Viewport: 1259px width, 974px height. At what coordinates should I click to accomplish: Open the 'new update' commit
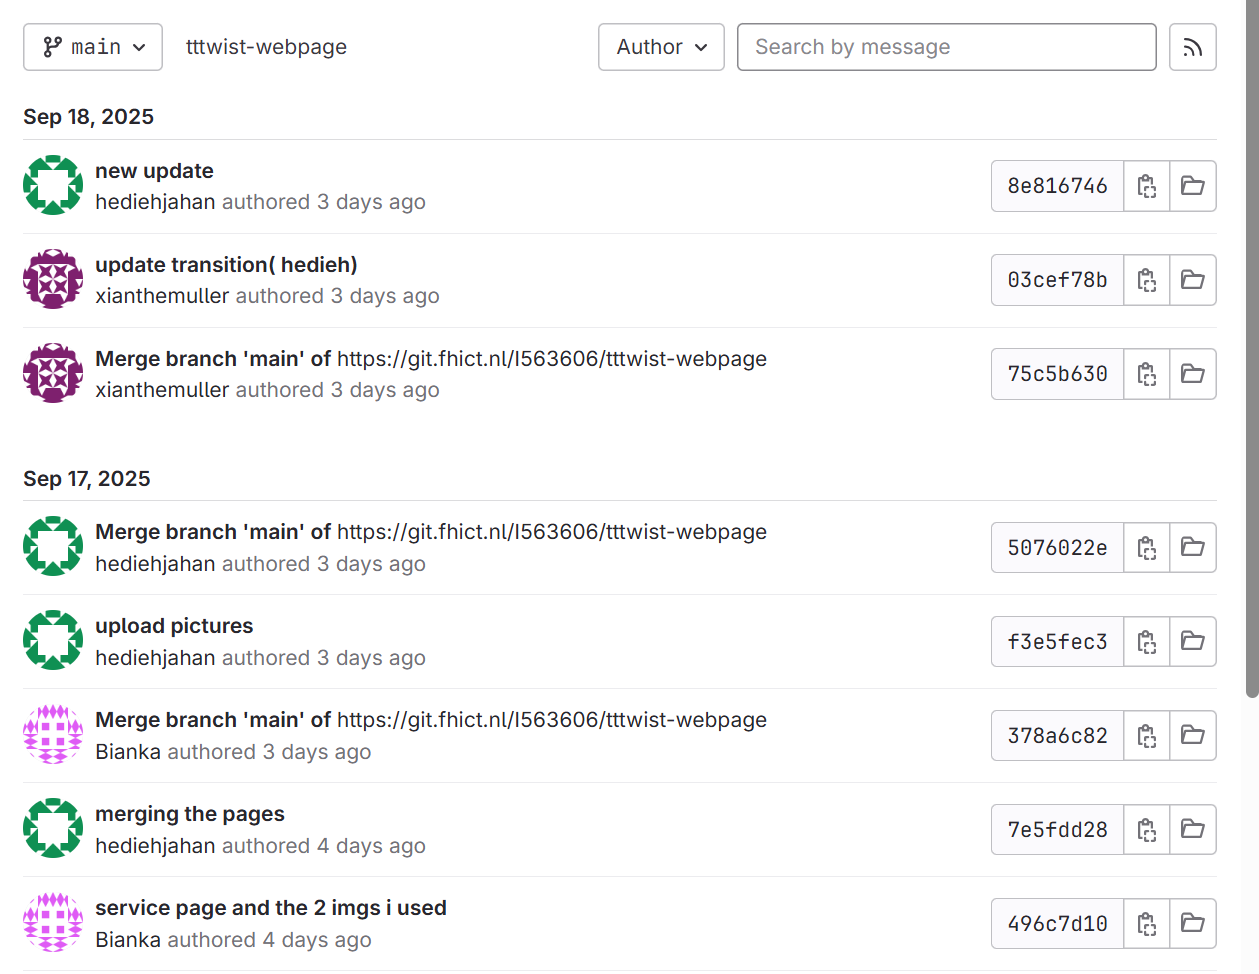[154, 171]
